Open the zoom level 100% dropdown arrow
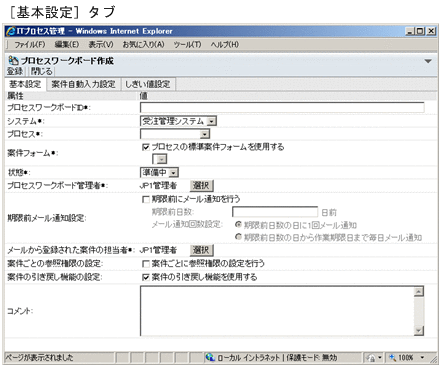443x369 pixels. point(422,358)
